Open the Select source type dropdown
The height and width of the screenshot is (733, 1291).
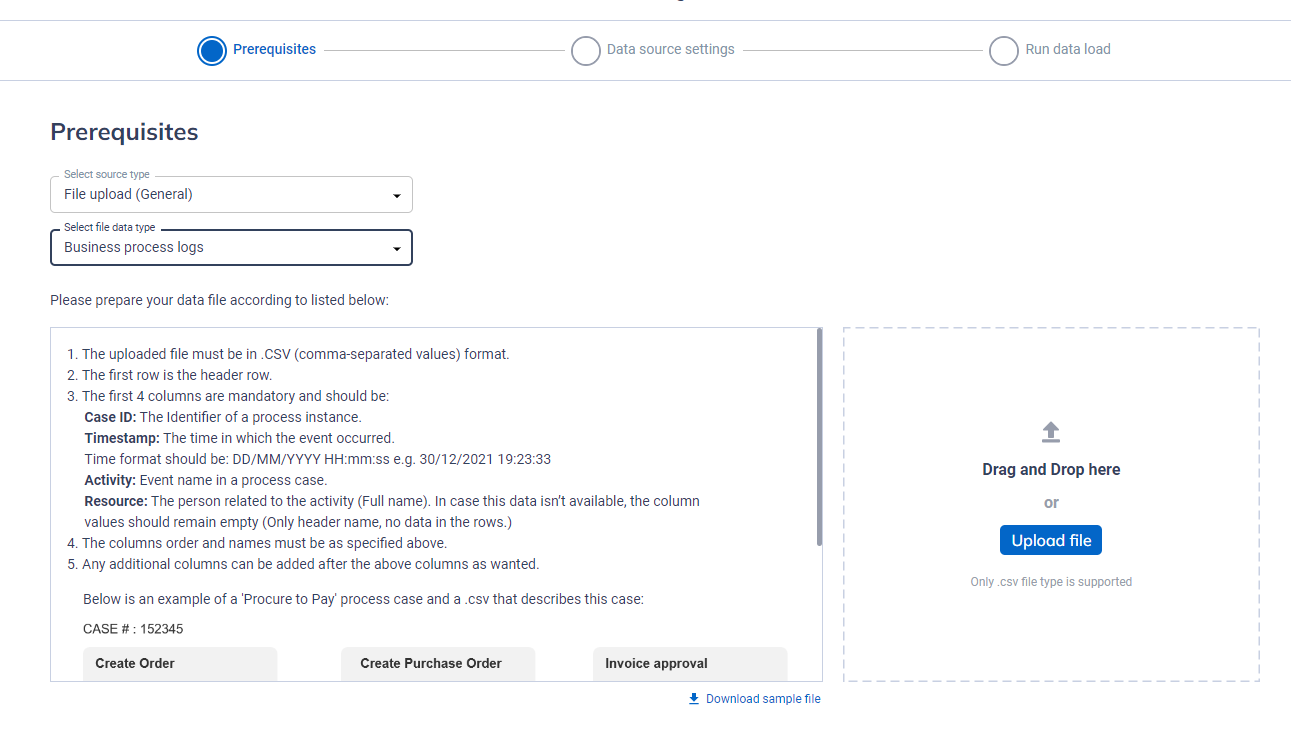click(x=231, y=194)
